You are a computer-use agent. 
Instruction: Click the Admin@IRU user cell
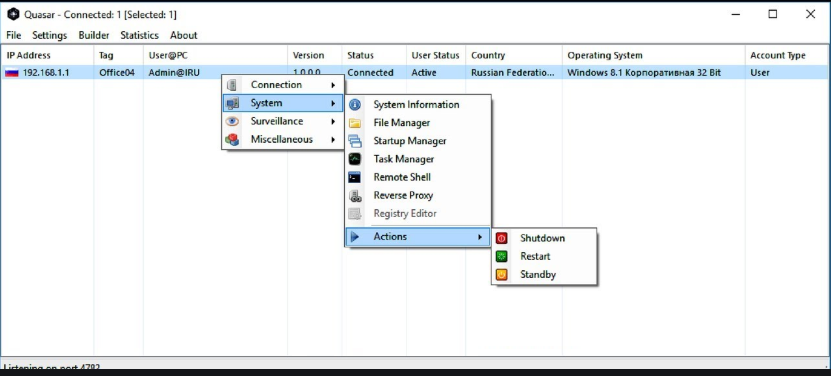(174, 73)
